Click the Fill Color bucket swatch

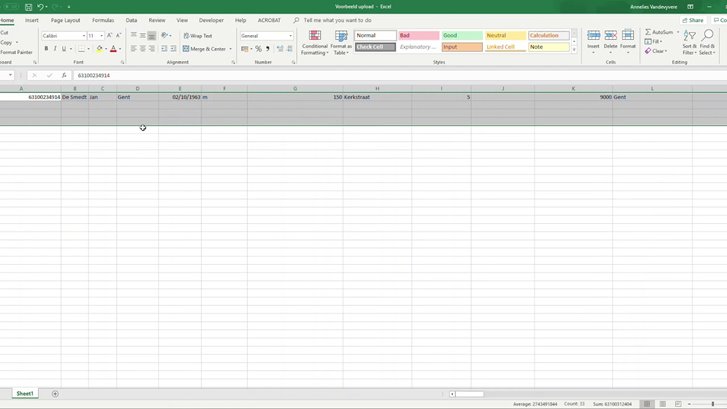(x=99, y=48)
